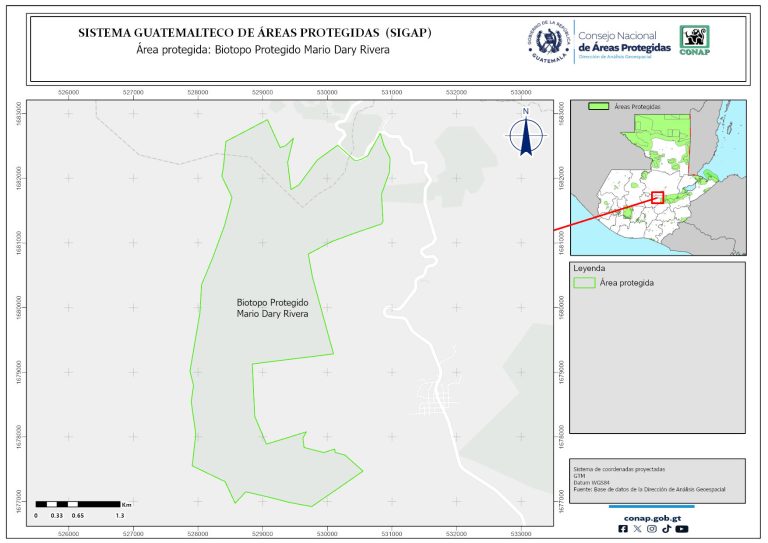Open the conap.gob.gt website link
This screenshot has height=543, width=768.
pyautogui.click(x=653, y=517)
